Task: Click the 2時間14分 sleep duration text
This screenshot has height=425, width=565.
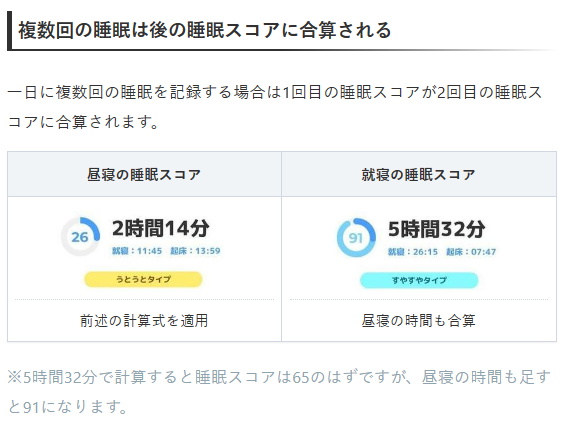Action: tap(161, 229)
